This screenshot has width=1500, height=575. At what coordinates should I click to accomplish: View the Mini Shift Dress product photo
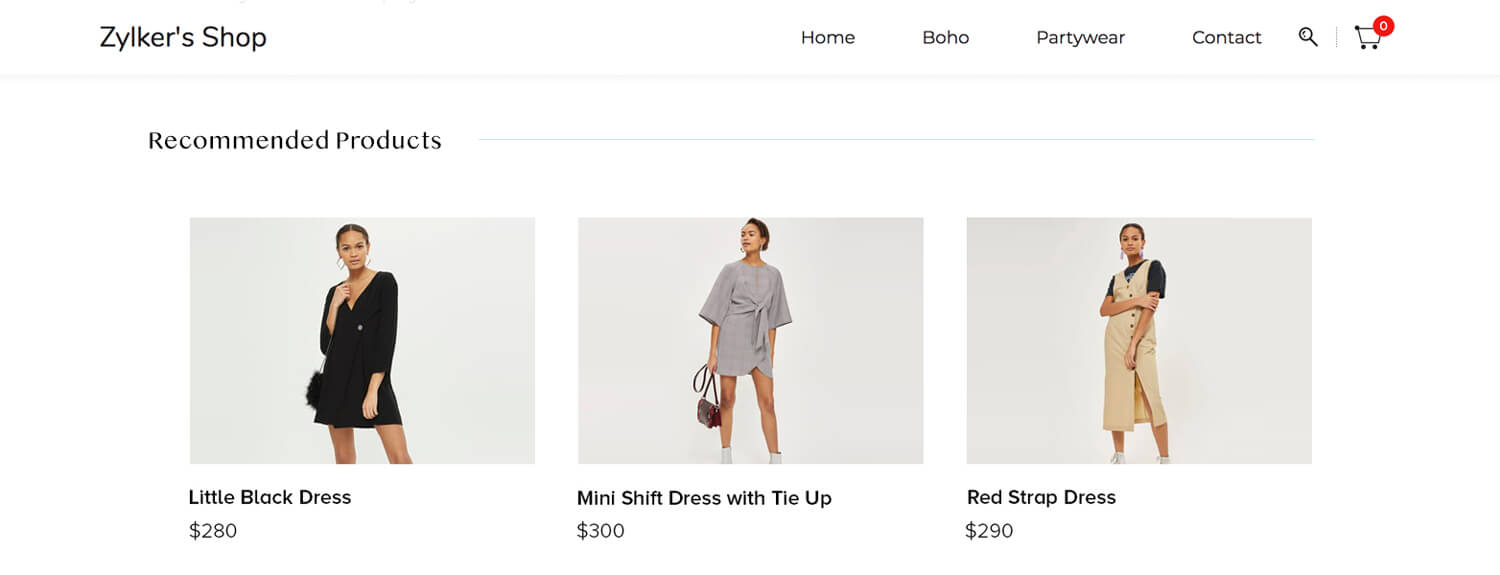pos(750,340)
